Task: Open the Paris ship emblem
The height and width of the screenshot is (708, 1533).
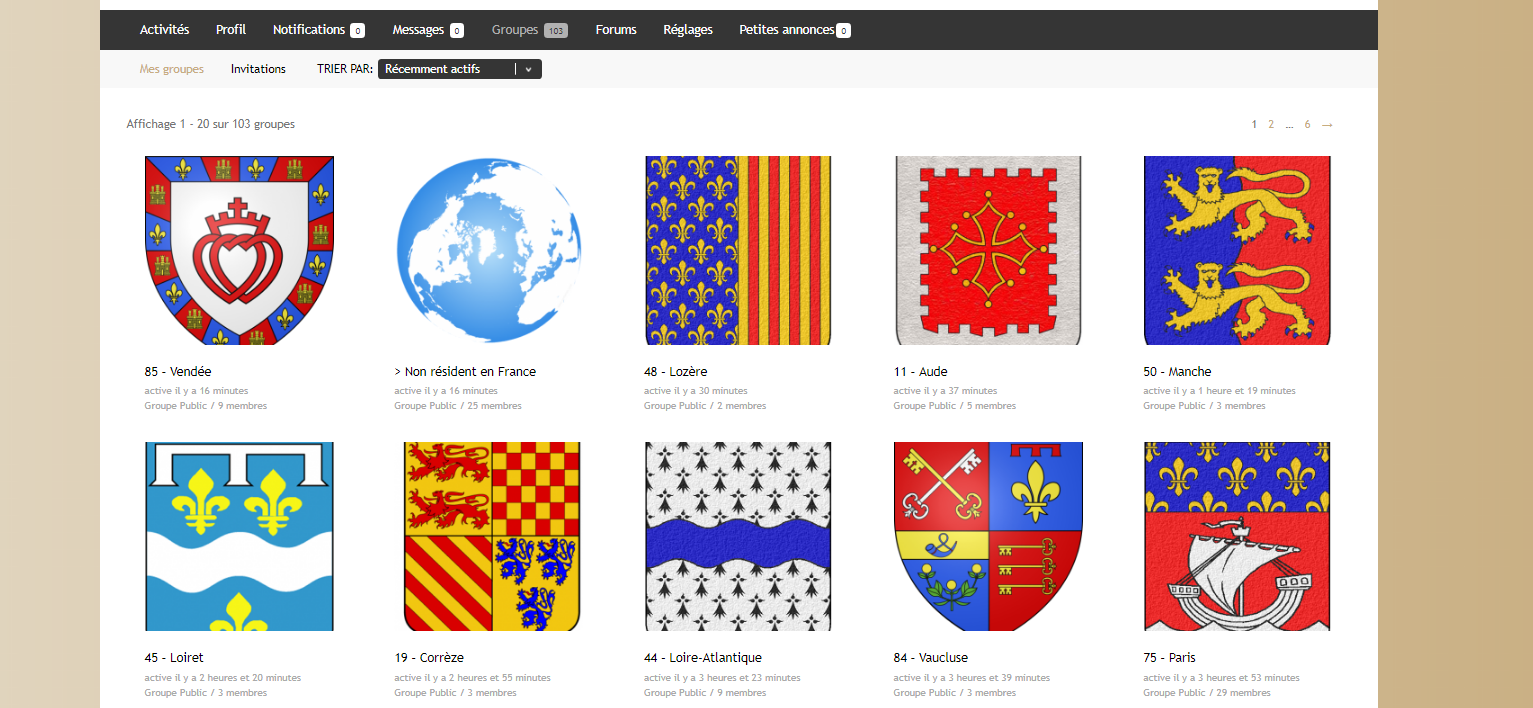Action: click(1237, 536)
